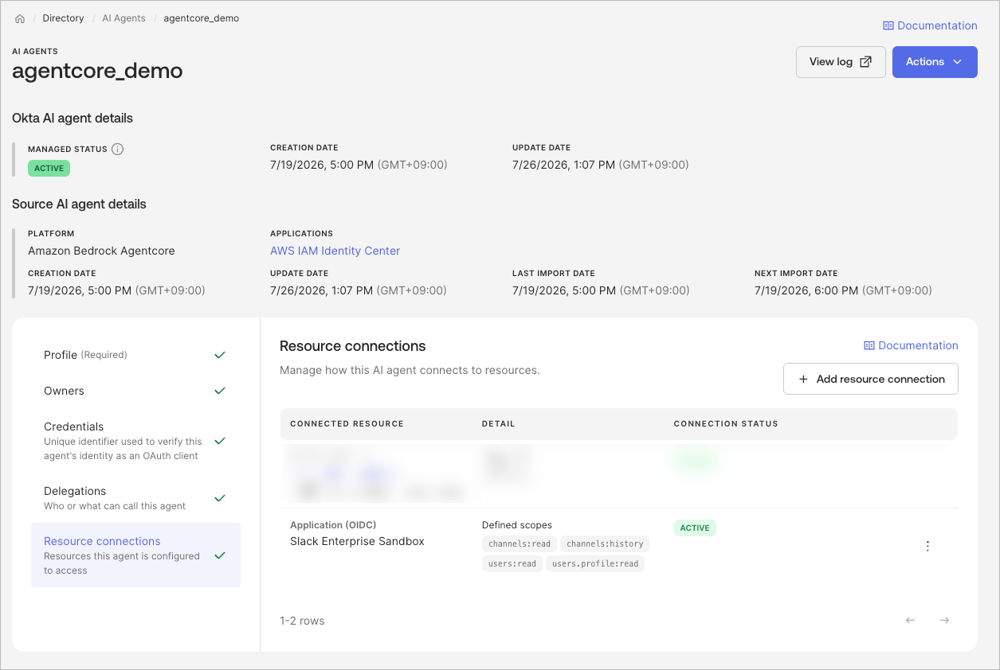1000x670 pixels.
Task: Click Add resource connection button
Action: point(871,379)
